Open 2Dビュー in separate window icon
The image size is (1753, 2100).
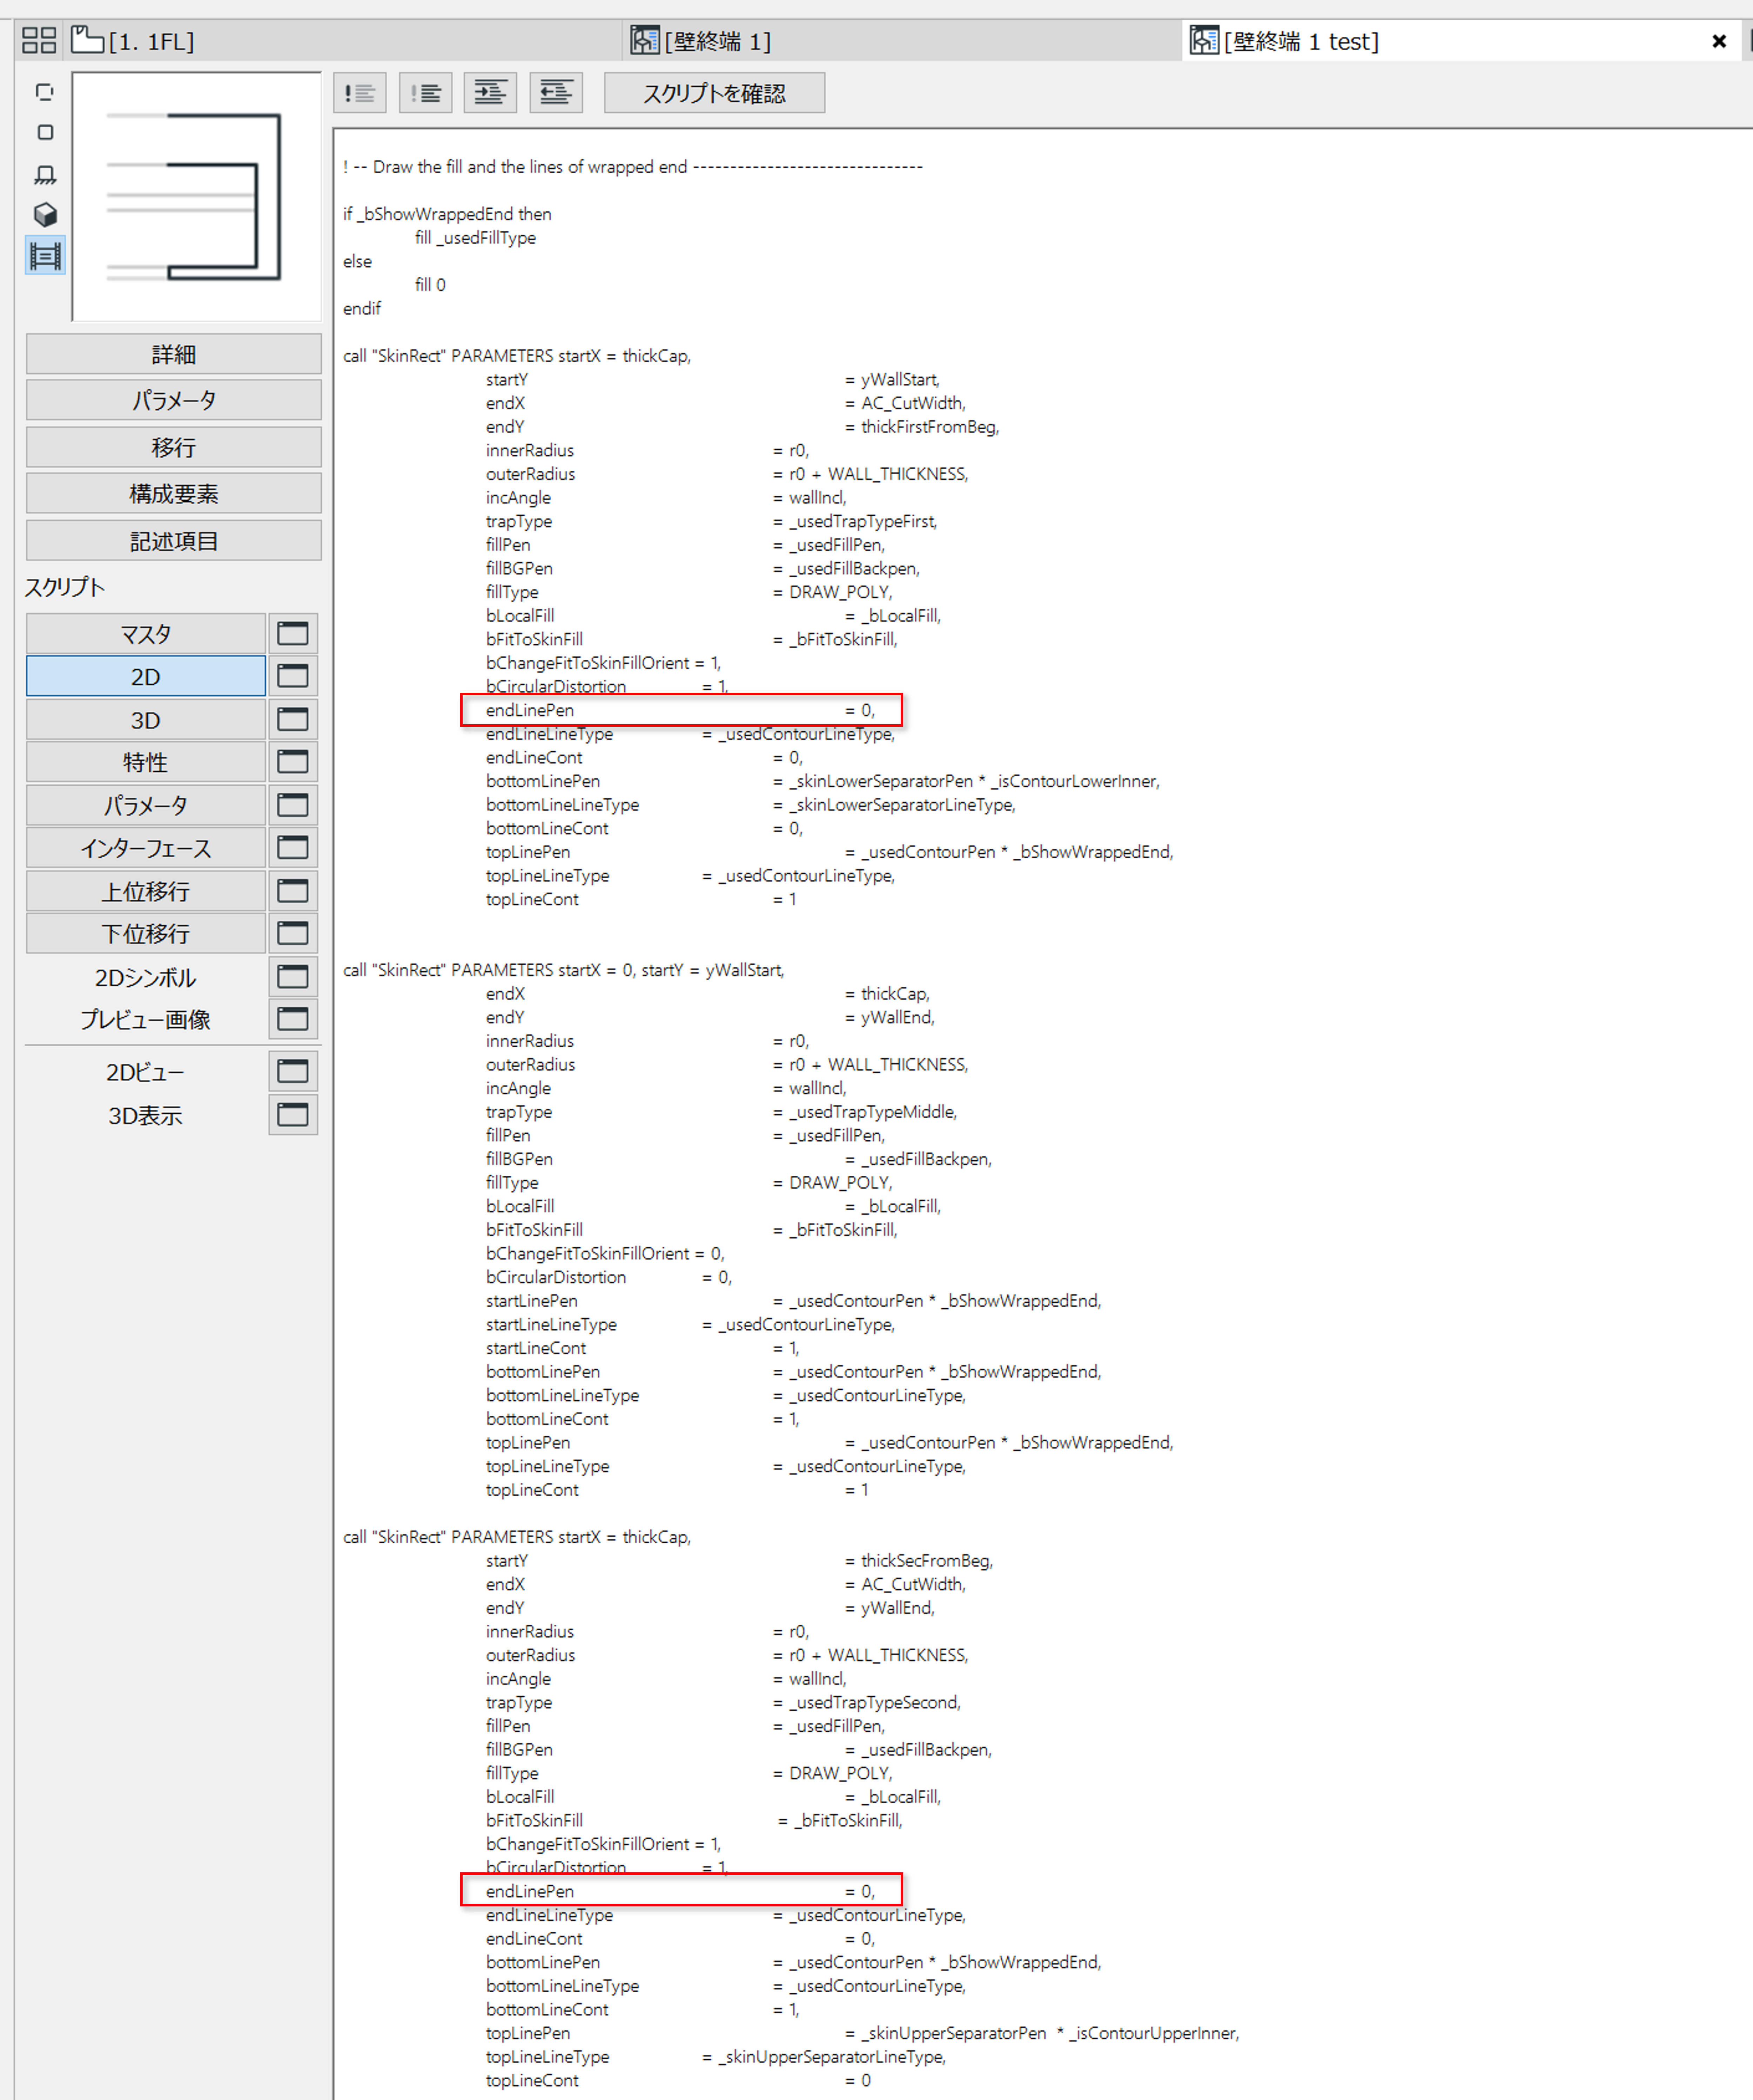293,1071
